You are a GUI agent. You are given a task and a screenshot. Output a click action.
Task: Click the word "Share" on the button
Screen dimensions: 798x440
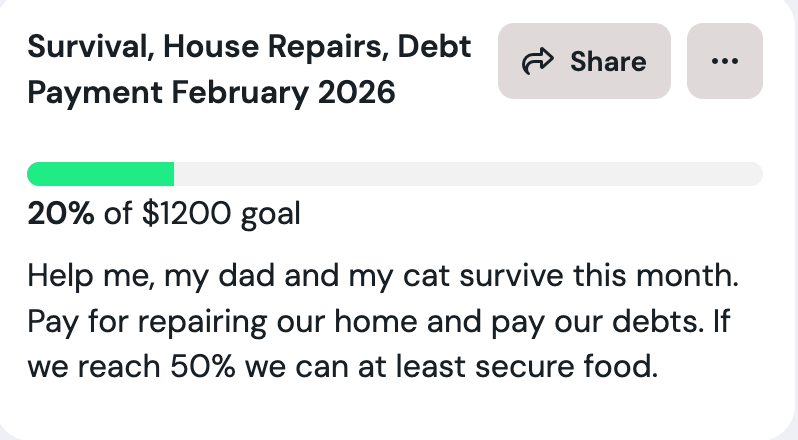coord(608,62)
